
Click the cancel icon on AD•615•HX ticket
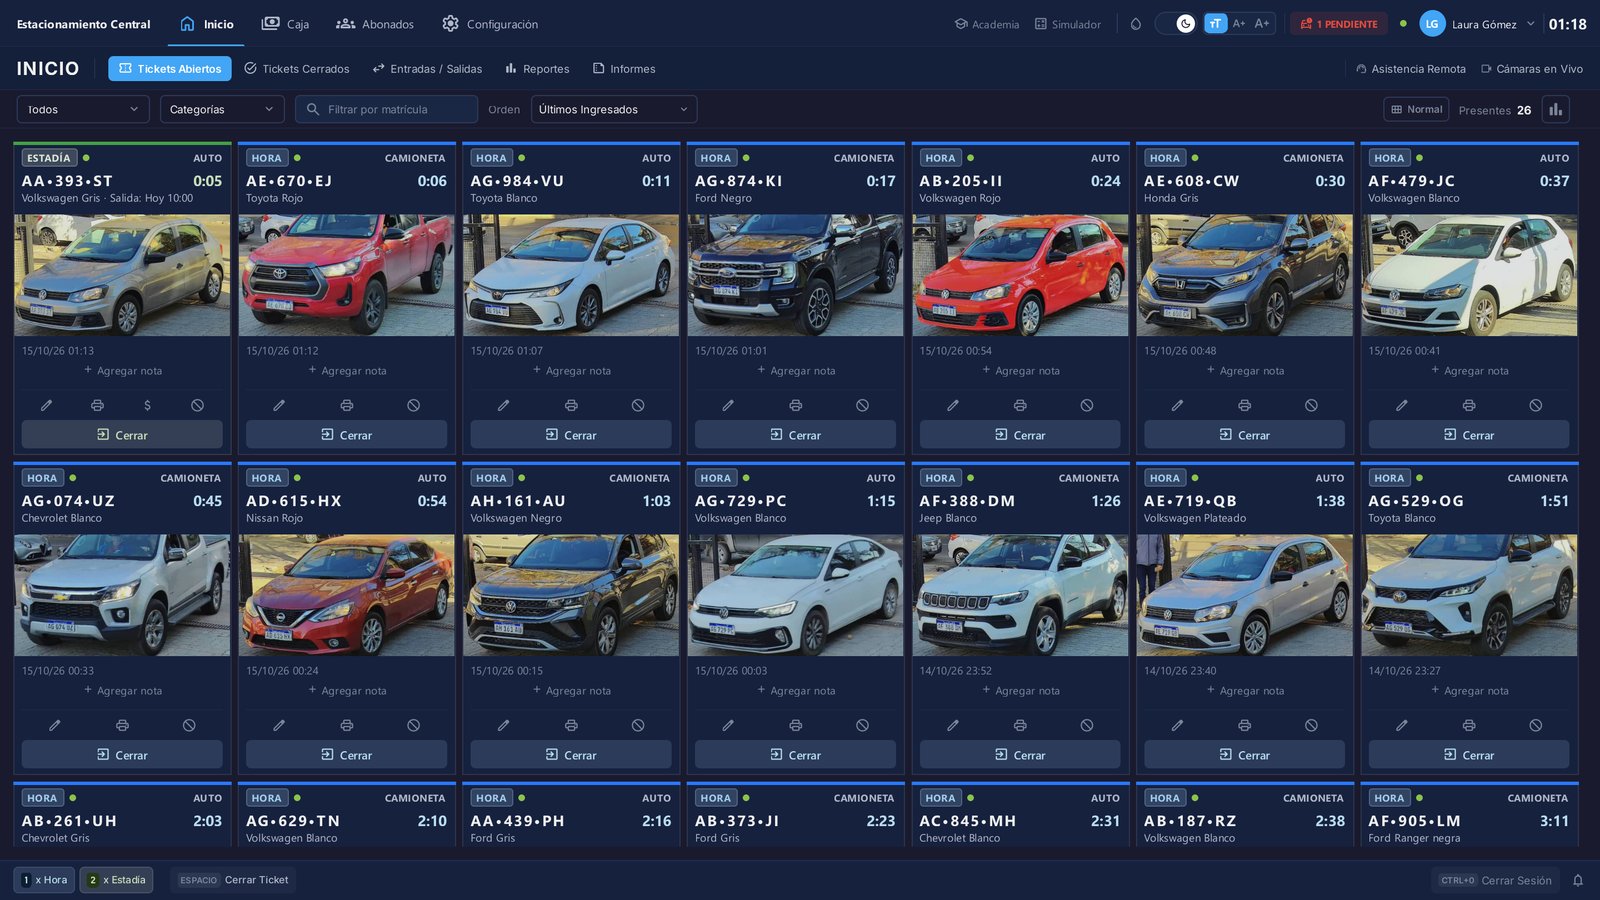tap(413, 725)
